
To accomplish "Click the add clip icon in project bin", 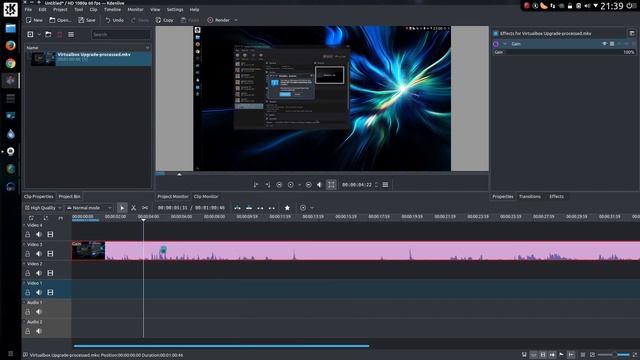I will pos(30,35).
